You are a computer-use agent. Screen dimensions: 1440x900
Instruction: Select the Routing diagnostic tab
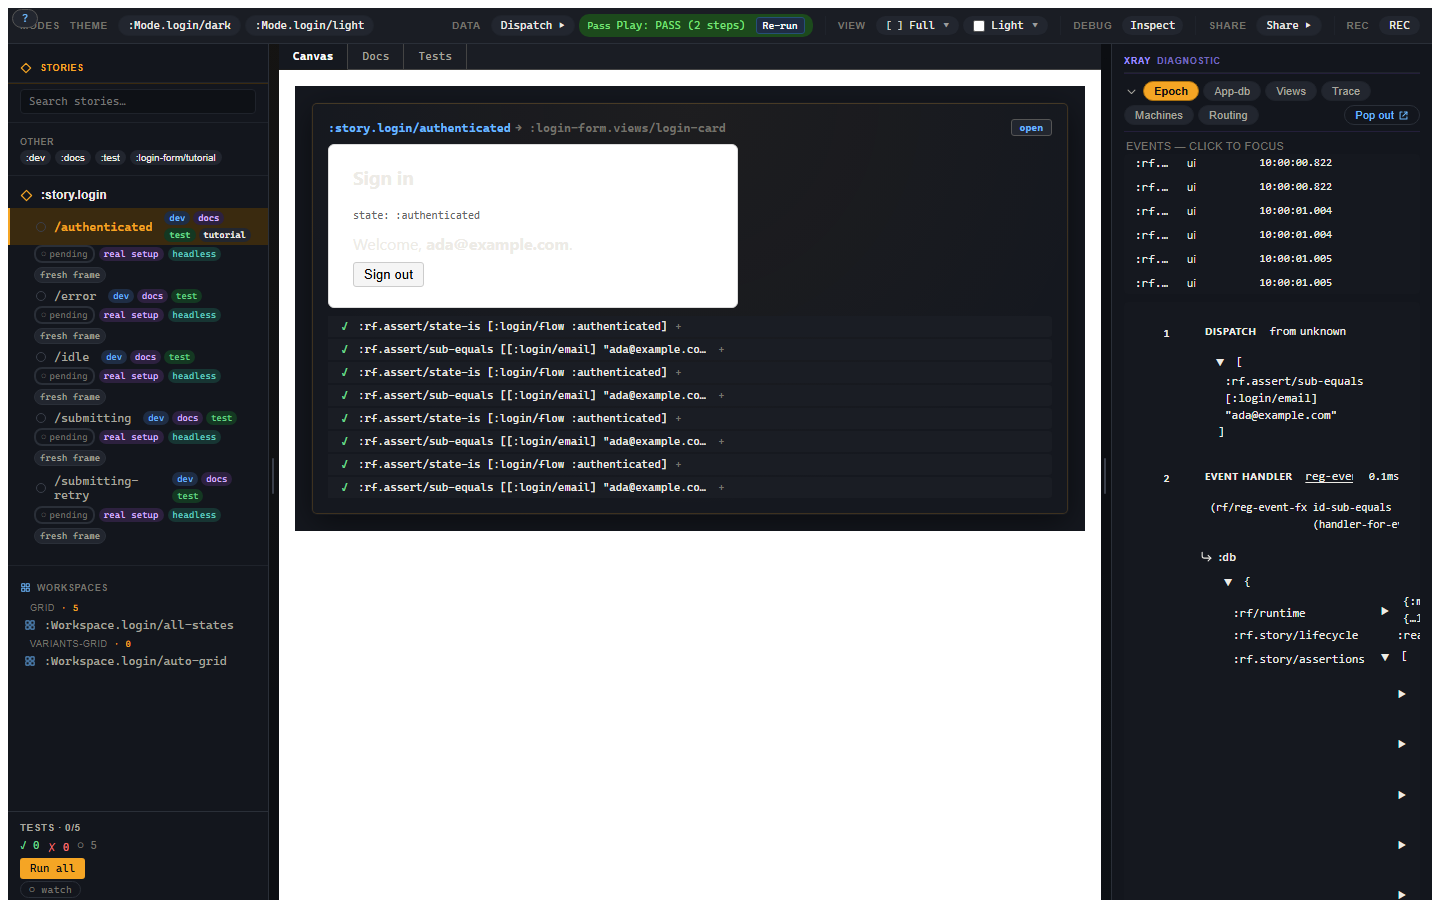pos(1228,115)
